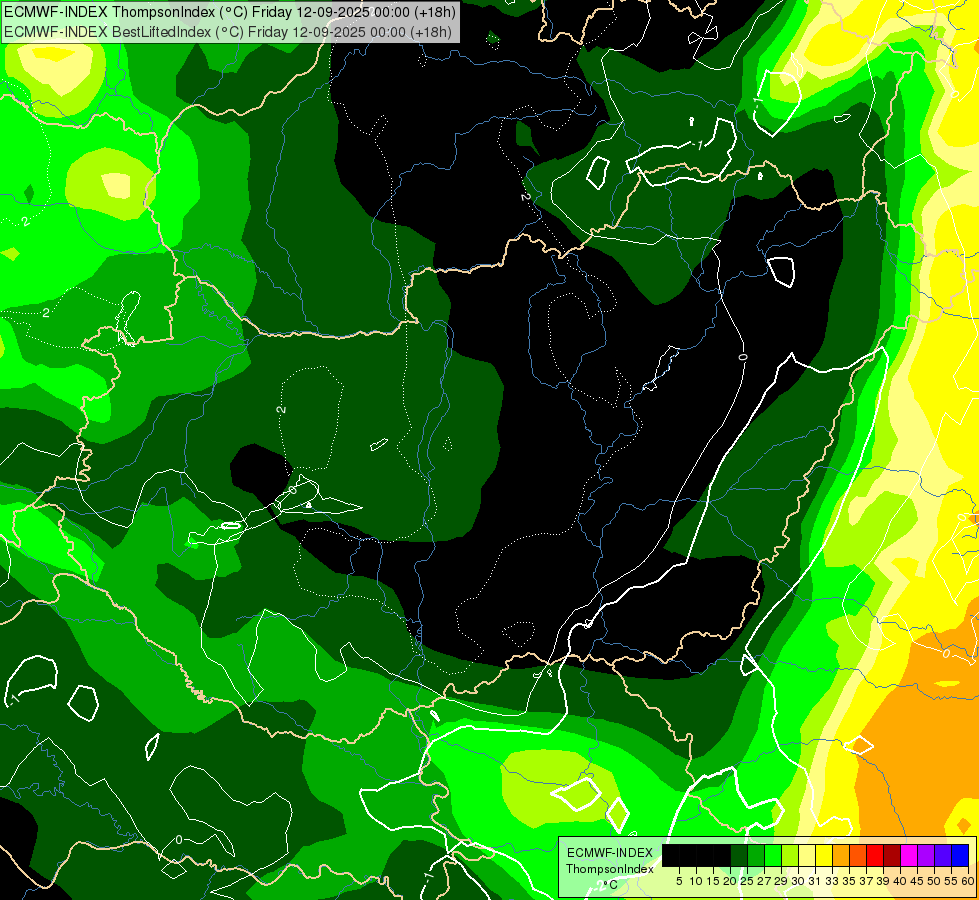Select the dark orange 35–37 legend swatch
Image resolution: width=979 pixels, height=900 pixels.
[858, 855]
